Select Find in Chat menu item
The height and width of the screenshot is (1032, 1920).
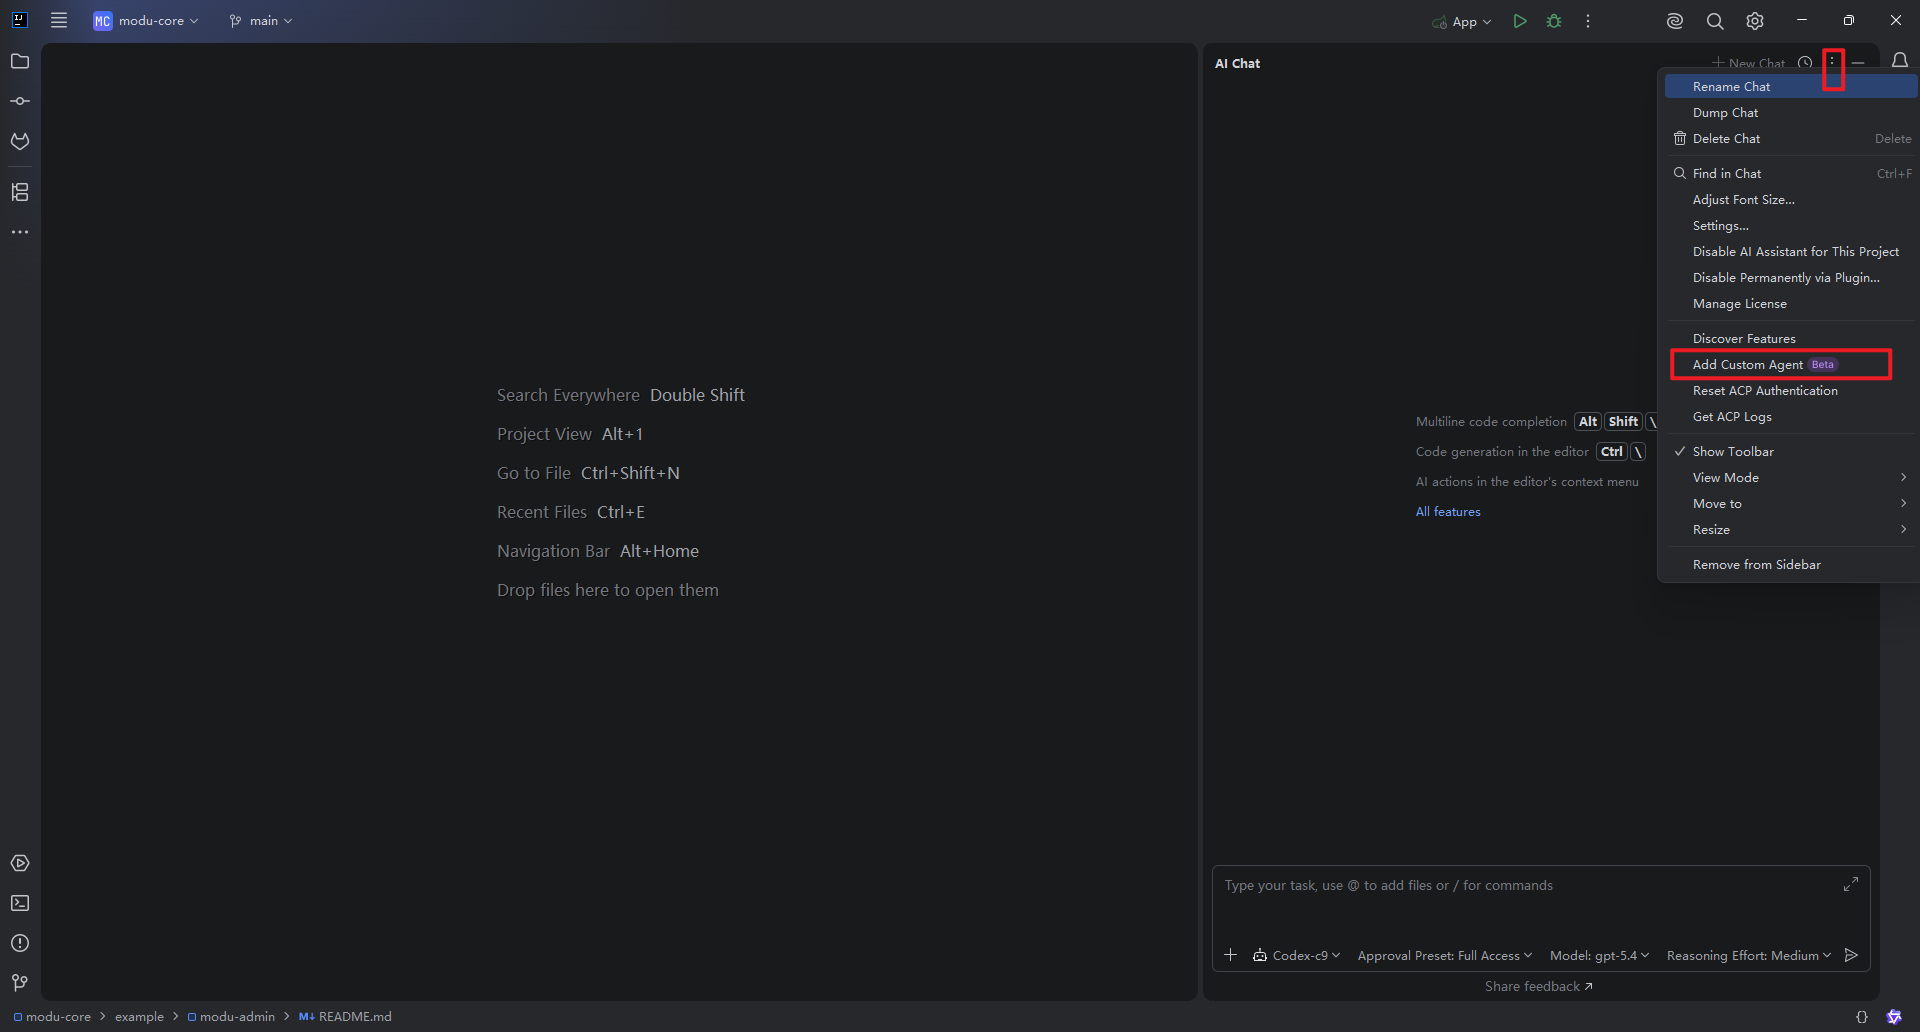[1788, 174]
